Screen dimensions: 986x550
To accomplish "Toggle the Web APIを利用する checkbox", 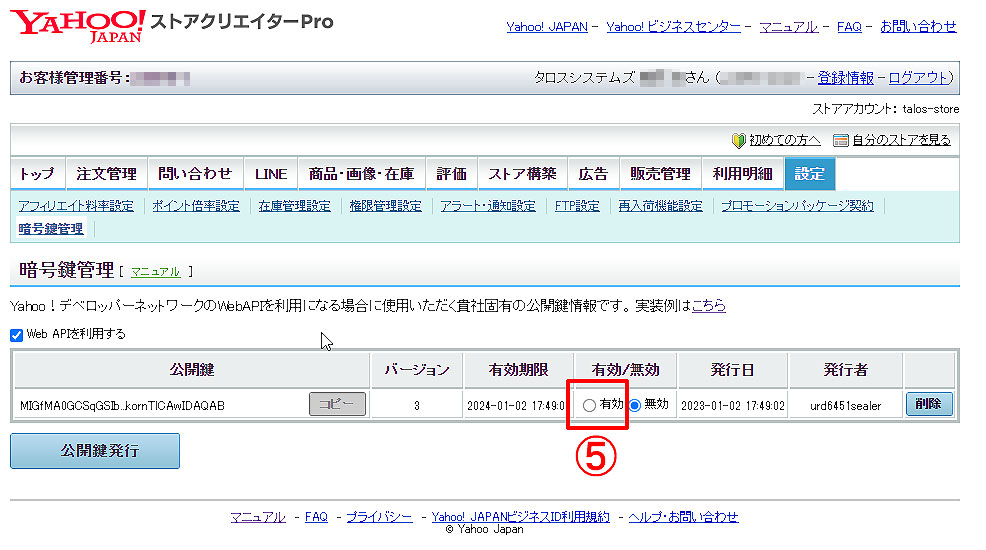I will coord(17,335).
